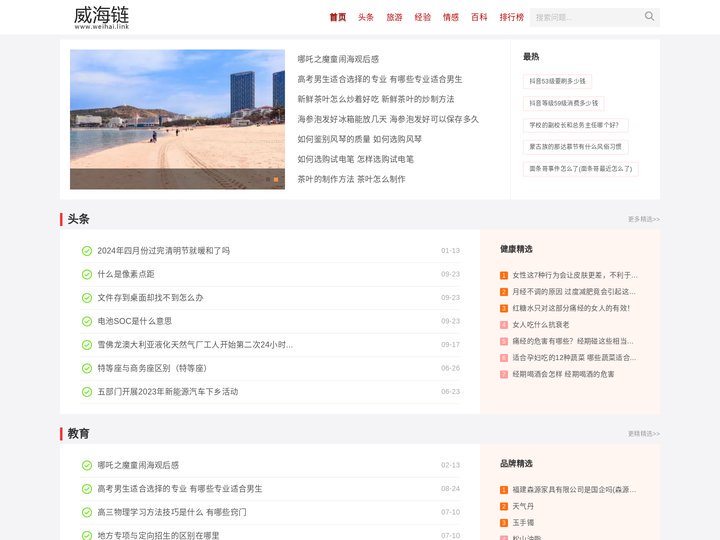Open article 茶叶的制作方法
The width and height of the screenshot is (720, 540).
click(x=351, y=179)
